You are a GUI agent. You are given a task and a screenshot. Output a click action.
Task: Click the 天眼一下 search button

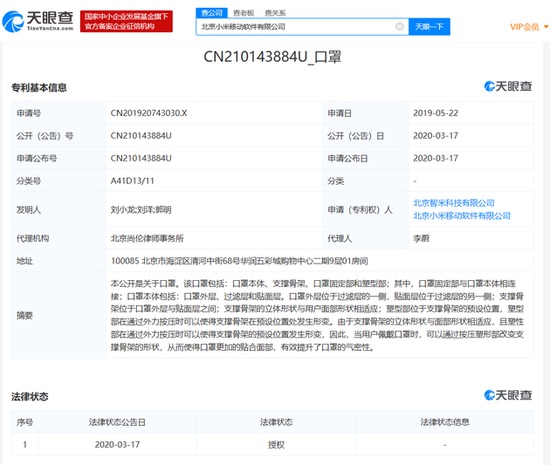(429, 27)
